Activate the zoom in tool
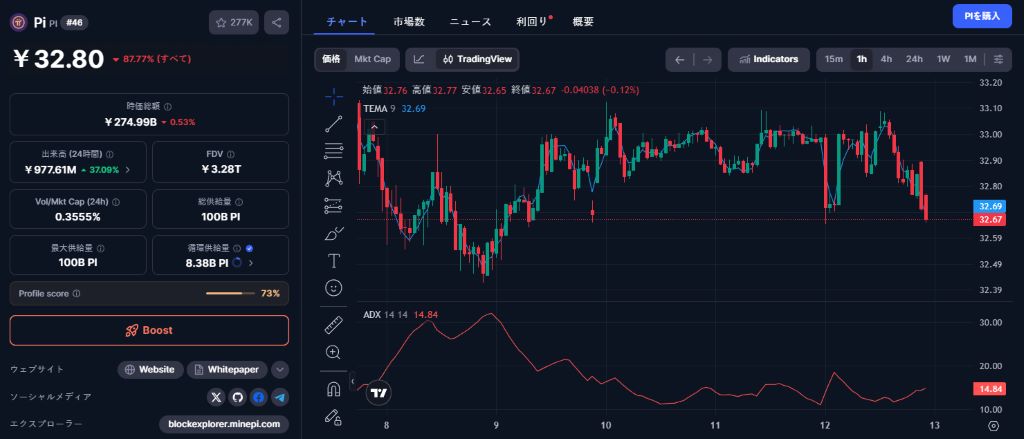1024x439 pixels. 334,352
